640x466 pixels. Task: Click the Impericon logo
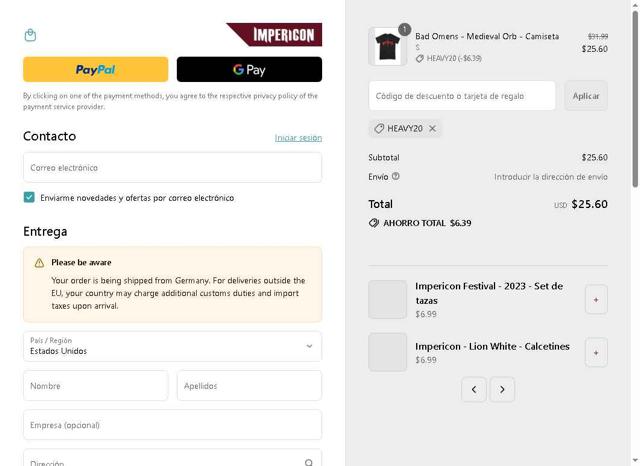[274, 35]
